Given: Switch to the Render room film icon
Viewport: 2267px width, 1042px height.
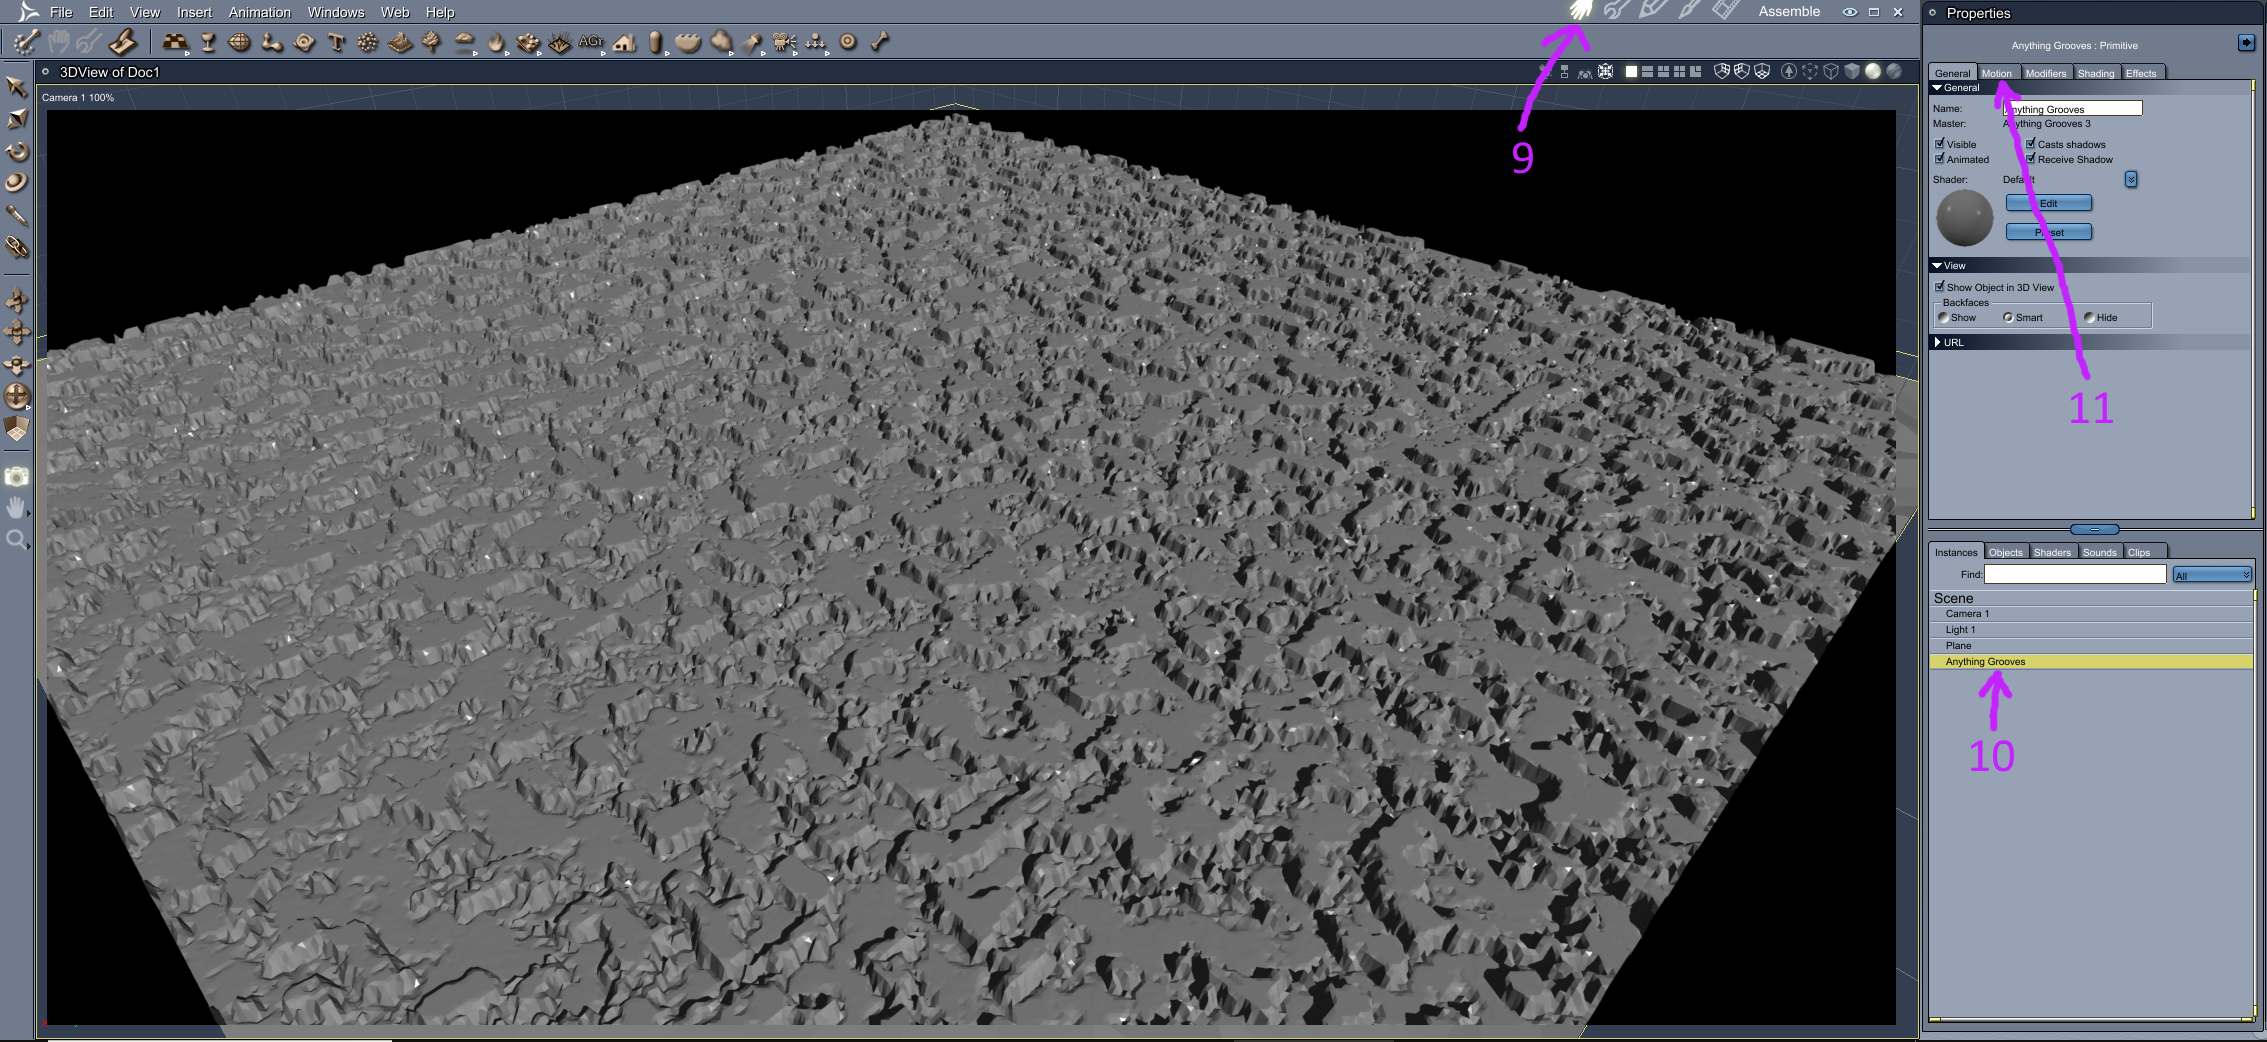Looking at the screenshot, I should tap(1725, 11).
